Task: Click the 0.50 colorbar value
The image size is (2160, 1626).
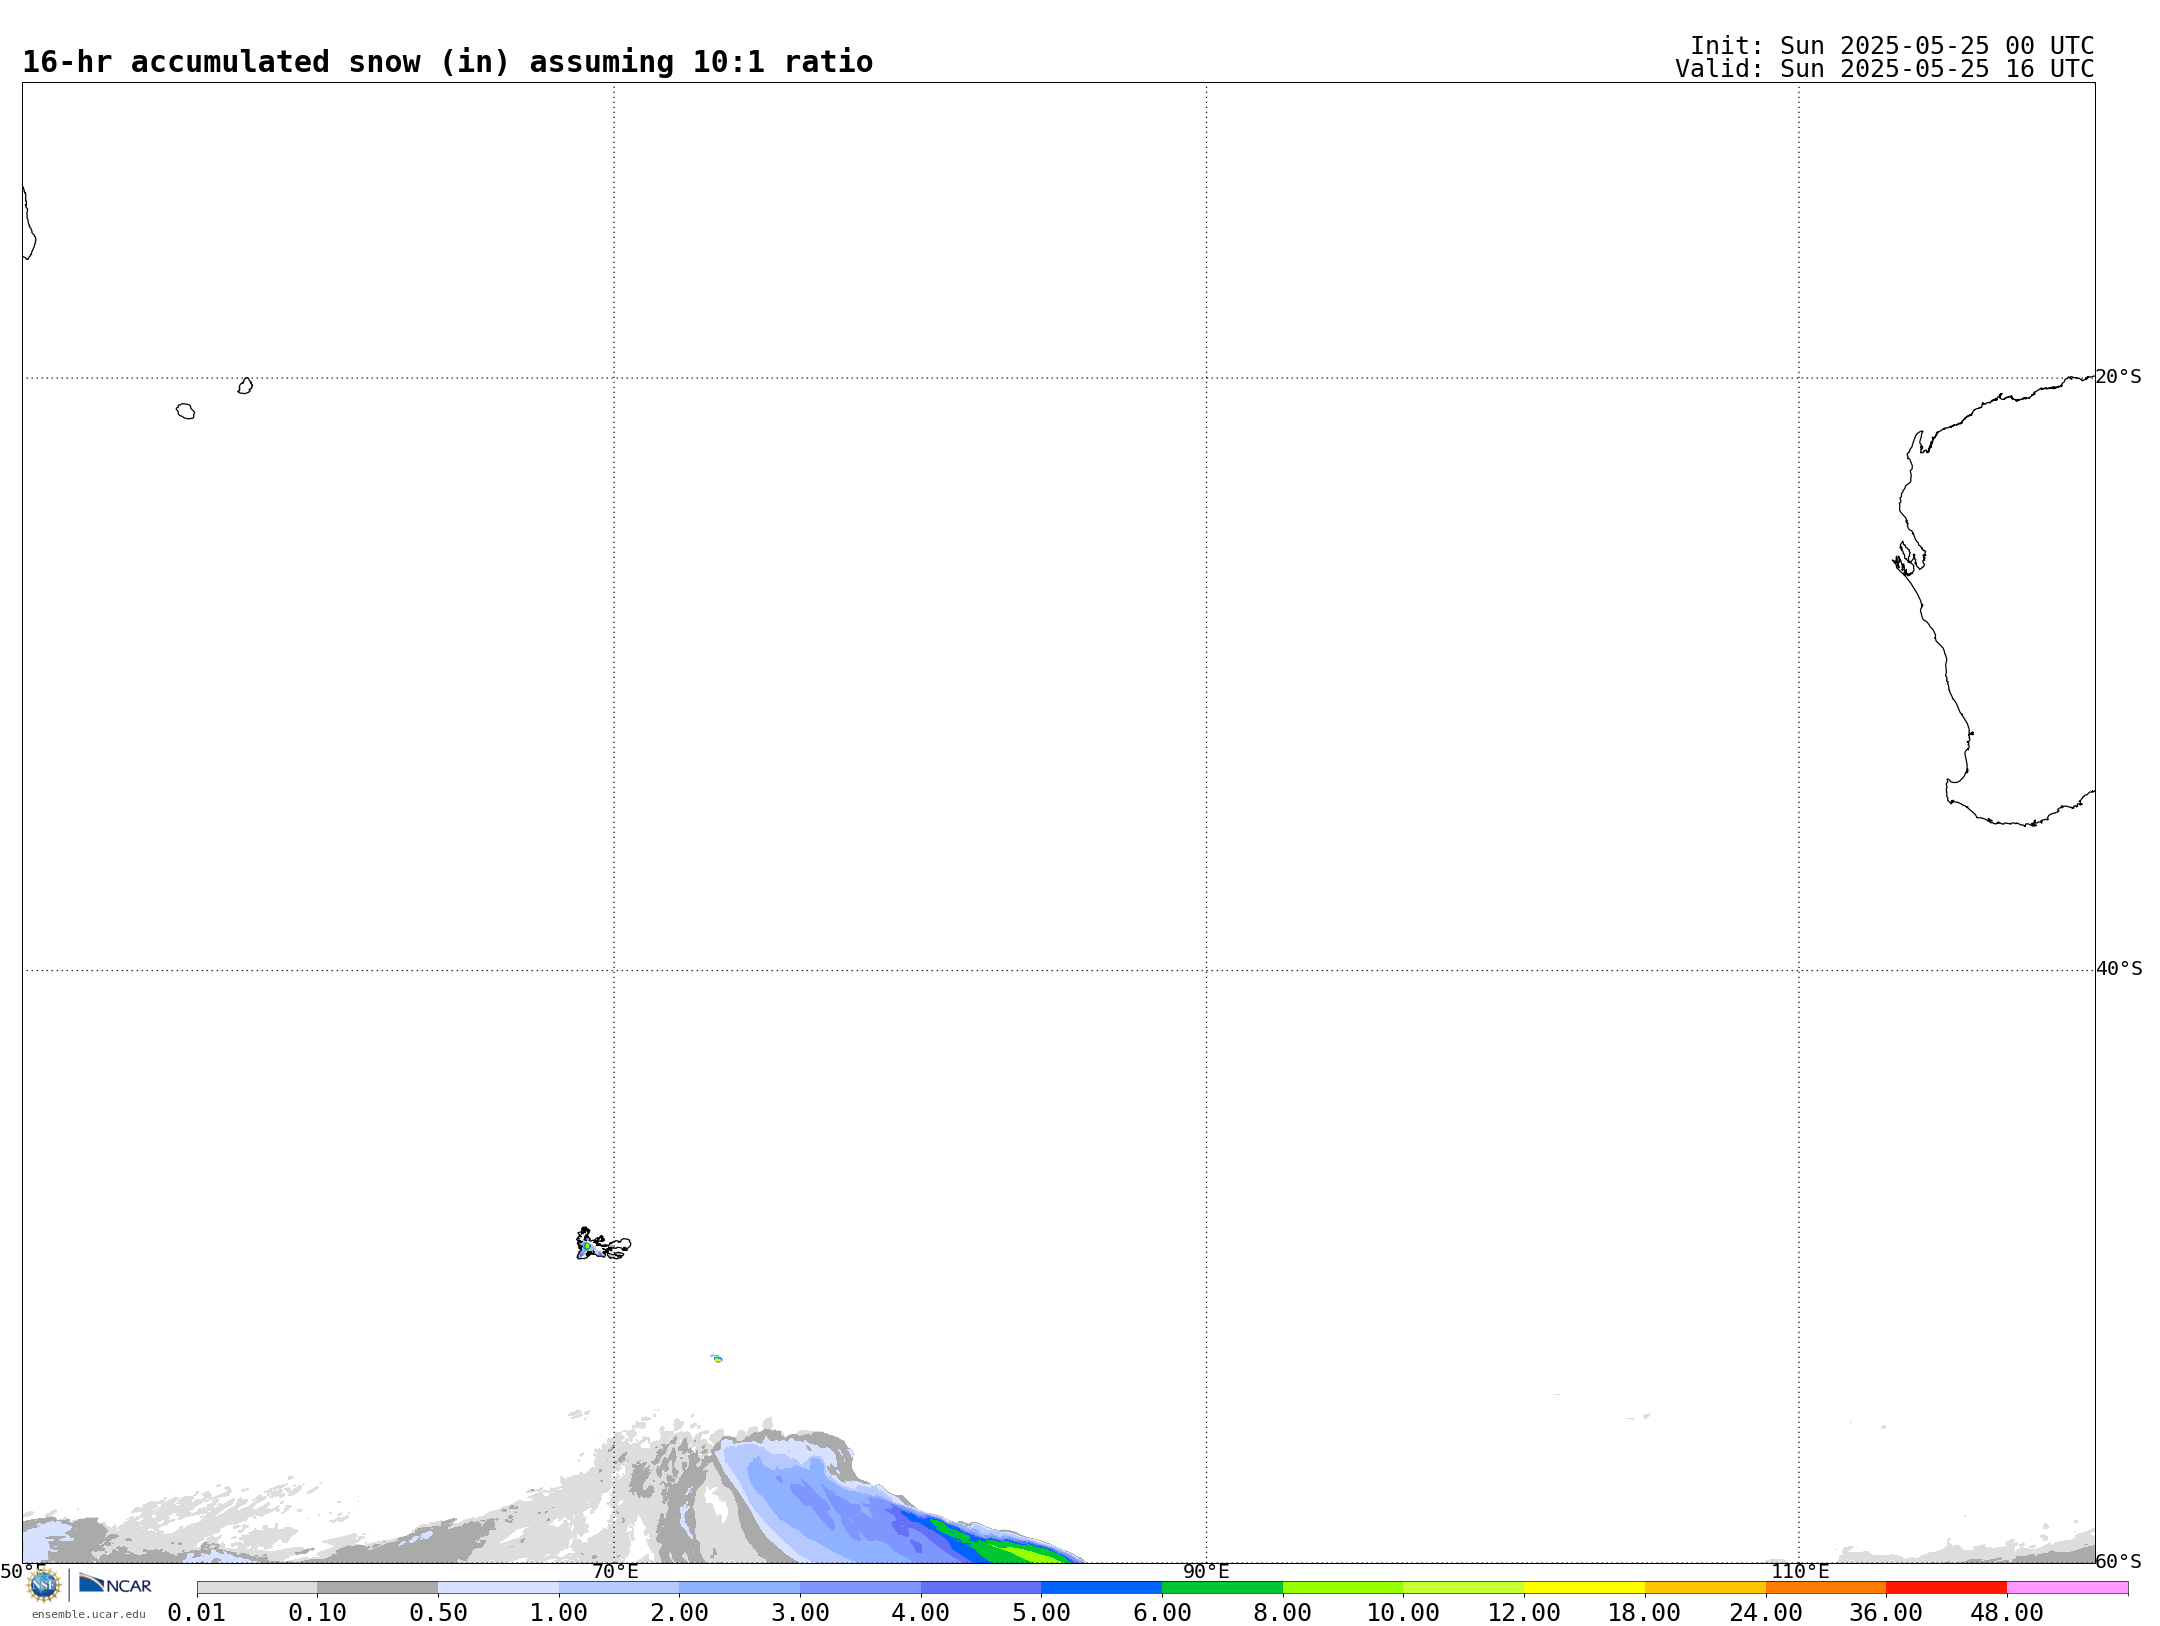Action: click(x=438, y=1613)
